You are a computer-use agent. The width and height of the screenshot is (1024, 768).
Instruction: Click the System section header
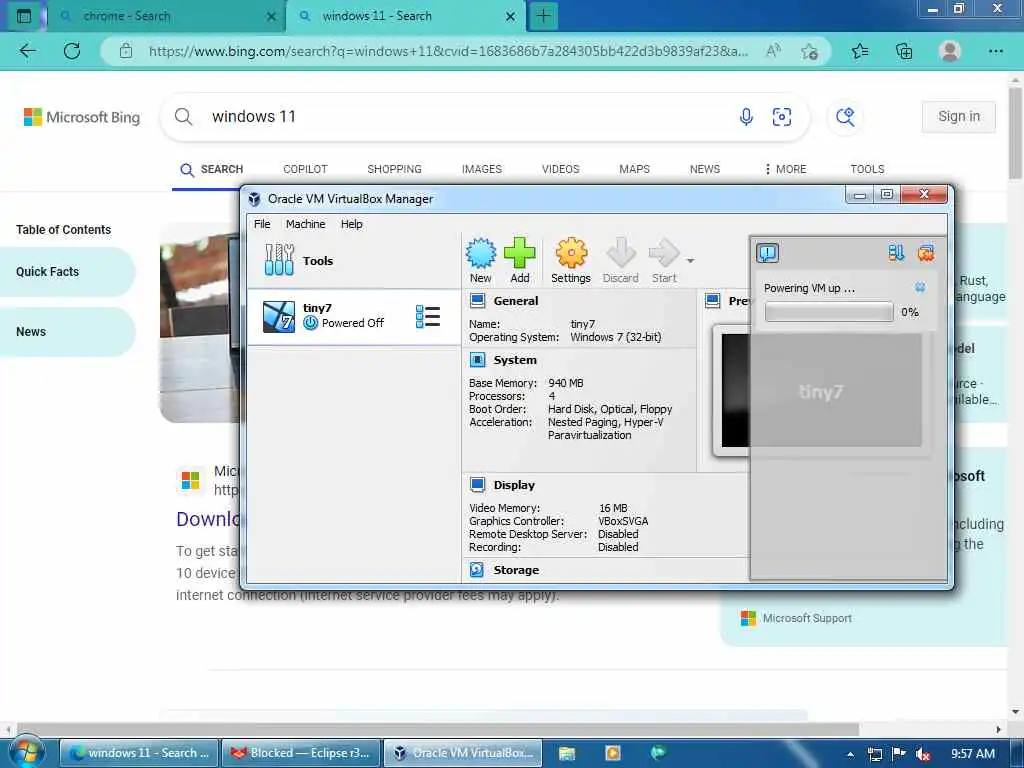(515, 360)
